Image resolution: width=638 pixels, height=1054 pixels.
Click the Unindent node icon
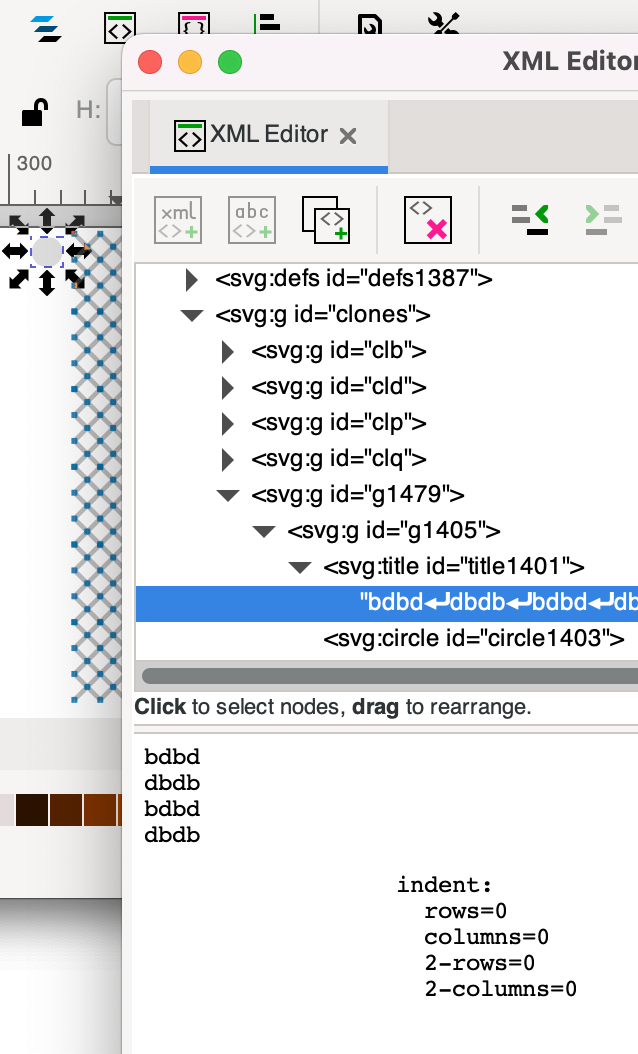[530, 219]
